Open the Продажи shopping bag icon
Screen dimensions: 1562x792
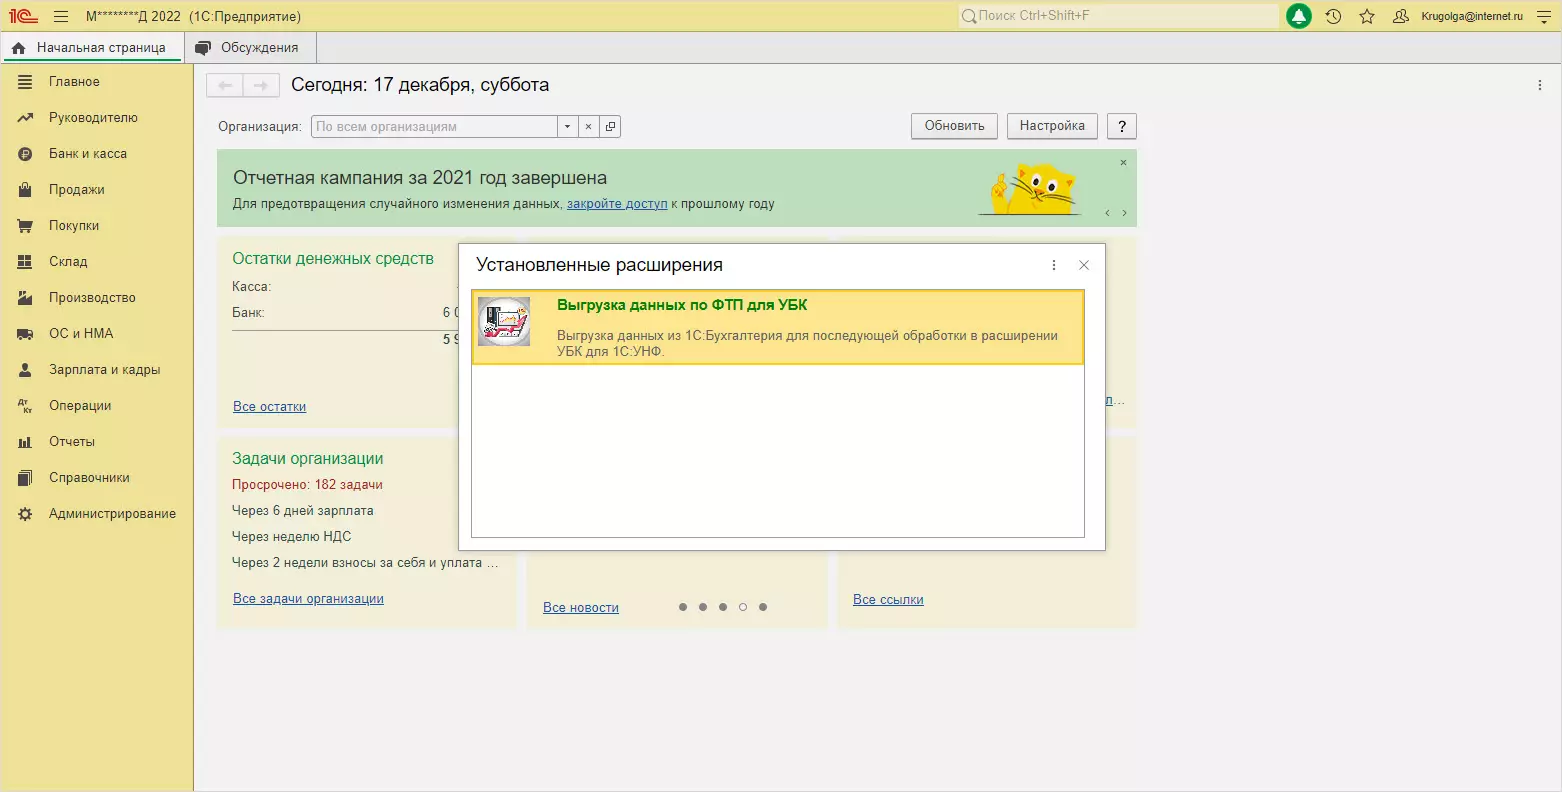click(x=26, y=190)
